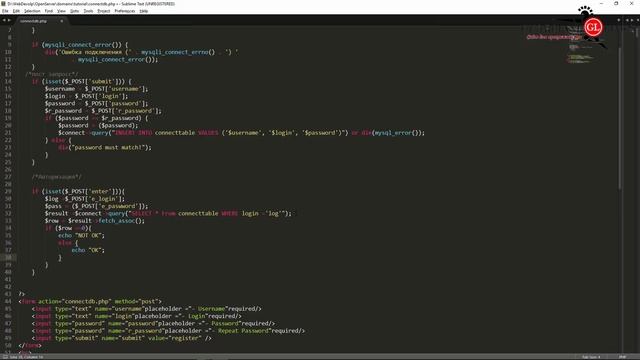
Task: Click the 'password must match!' die line
Action: click(104, 147)
